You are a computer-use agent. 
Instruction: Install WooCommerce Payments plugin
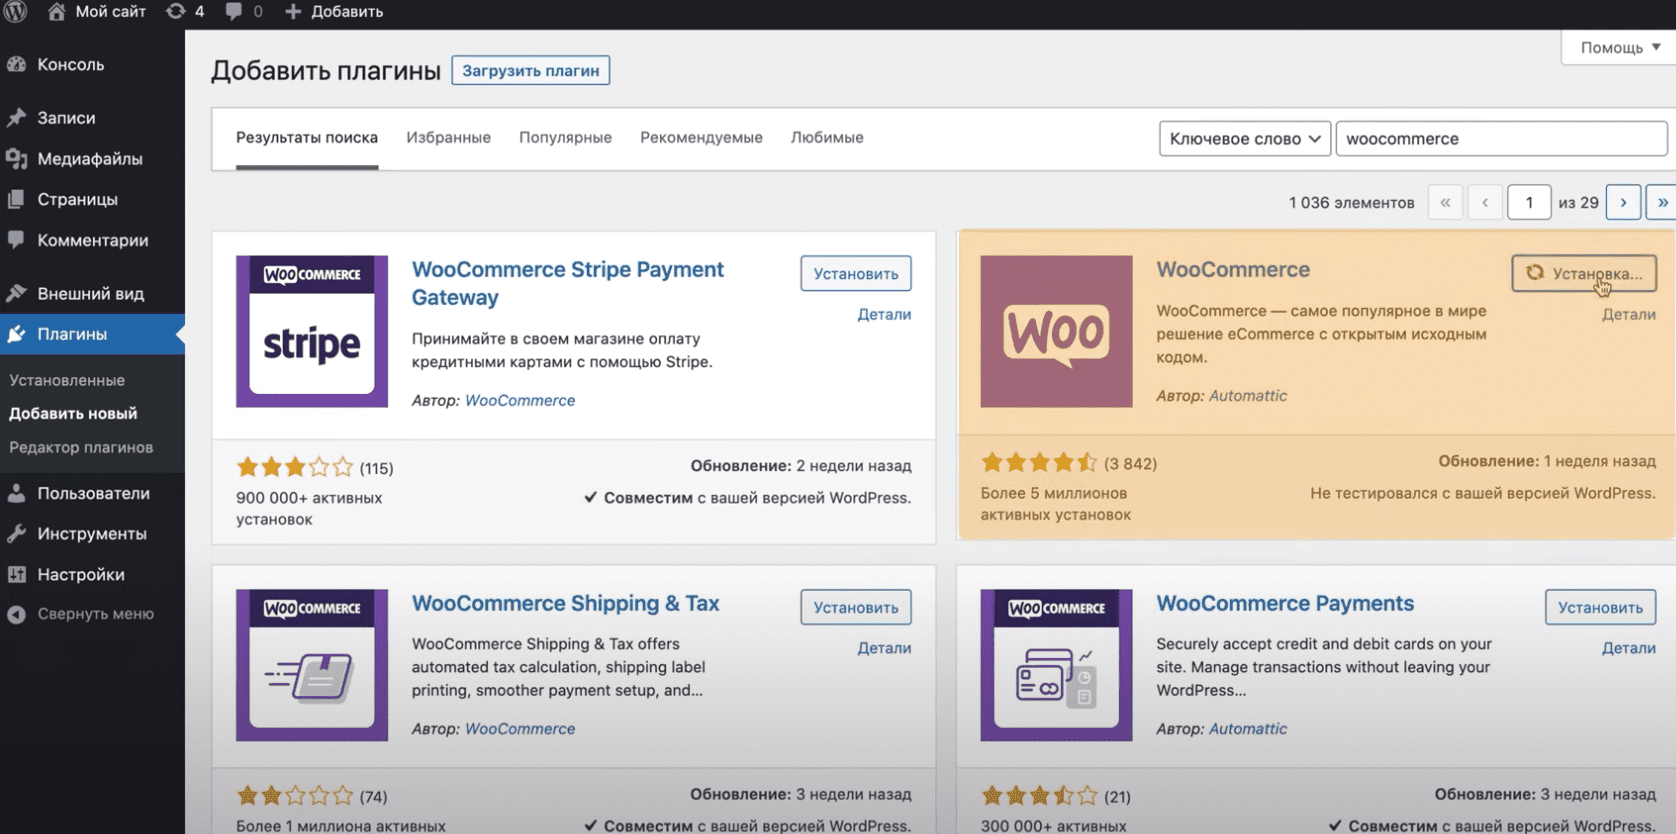[1600, 607]
